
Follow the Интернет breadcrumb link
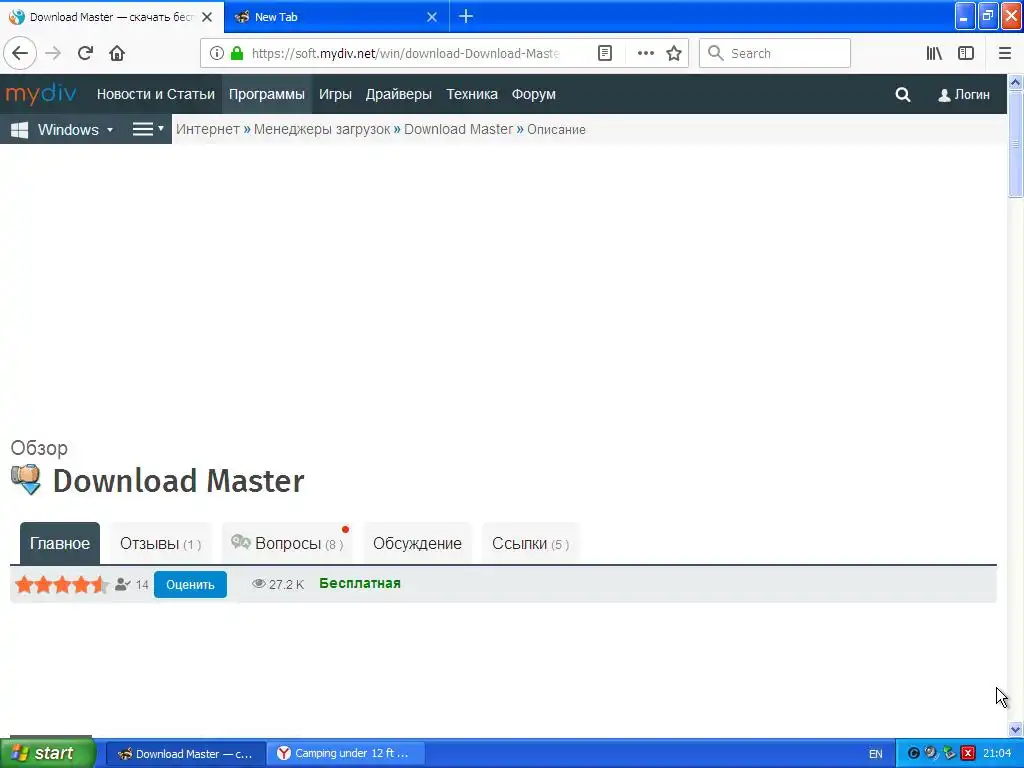coord(208,129)
